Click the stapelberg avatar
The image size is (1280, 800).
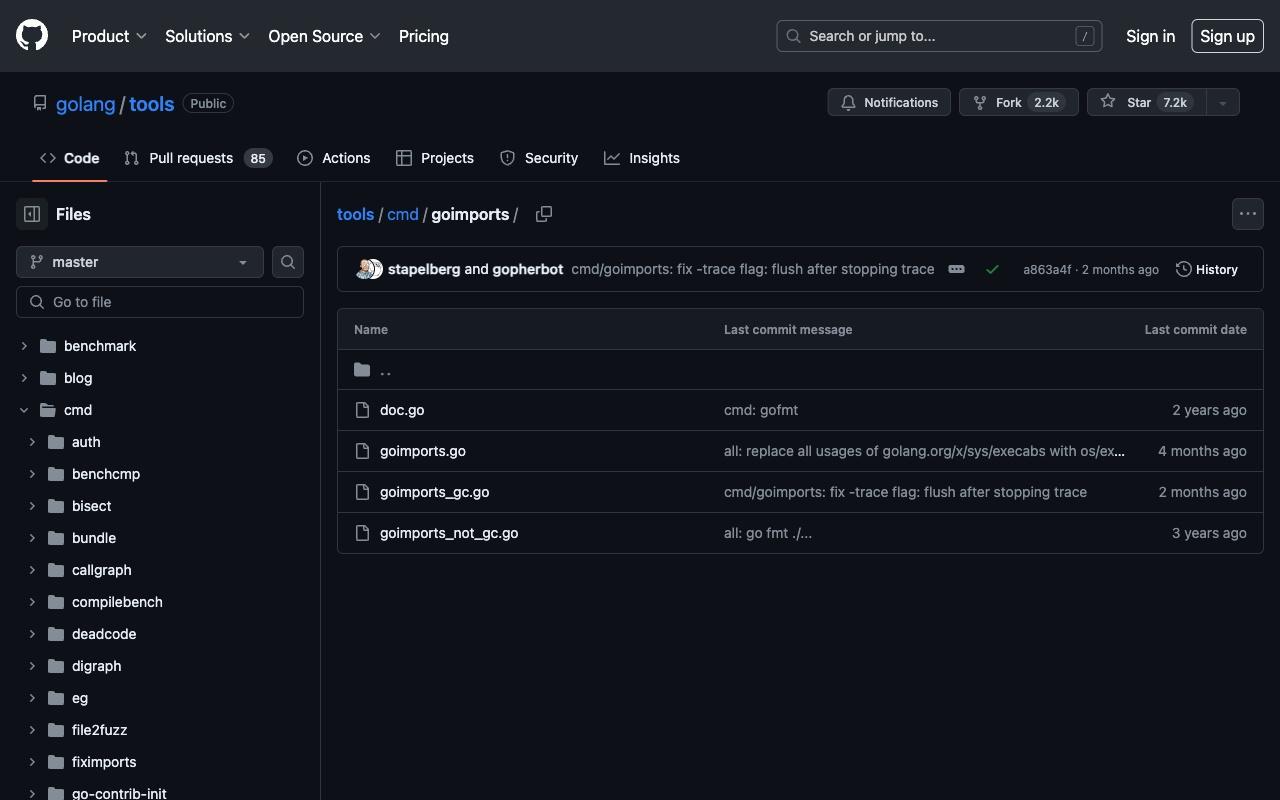[364, 269]
